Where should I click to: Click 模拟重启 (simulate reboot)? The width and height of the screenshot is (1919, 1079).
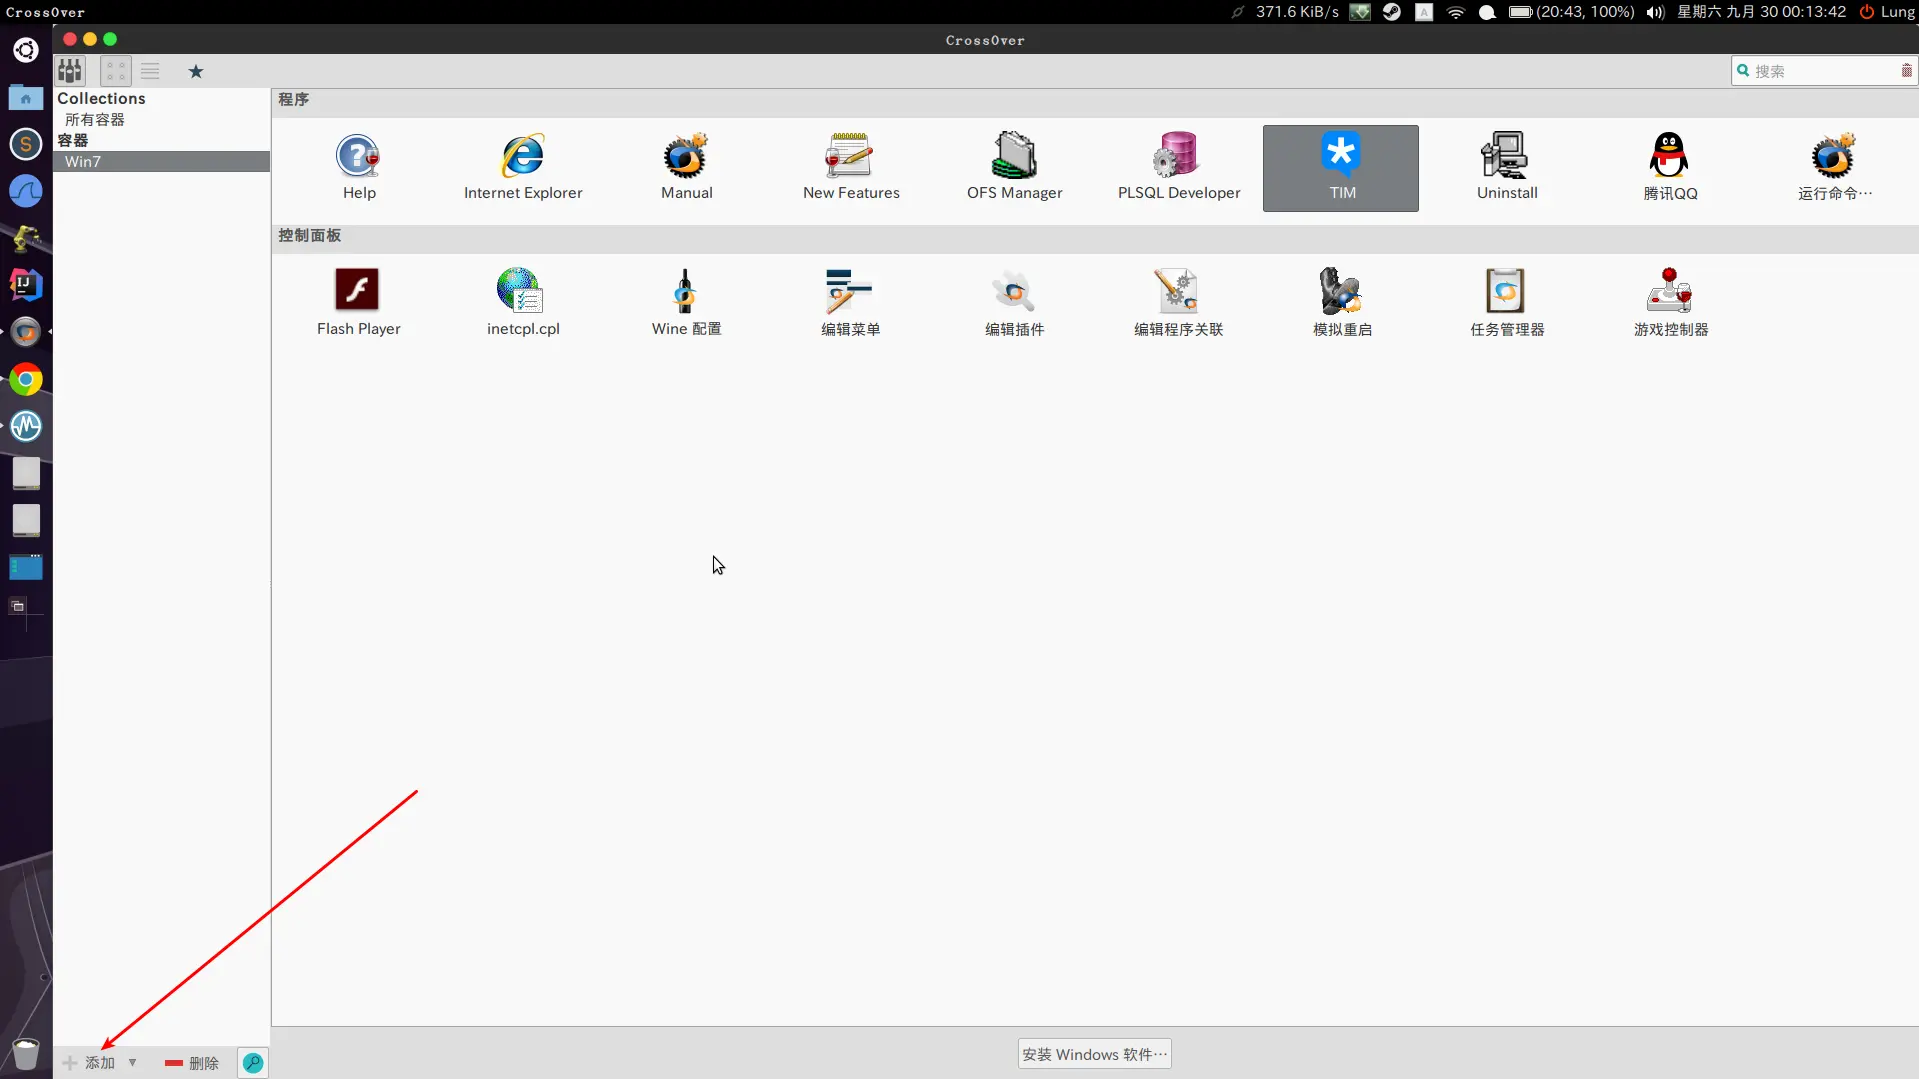[1342, 303]
